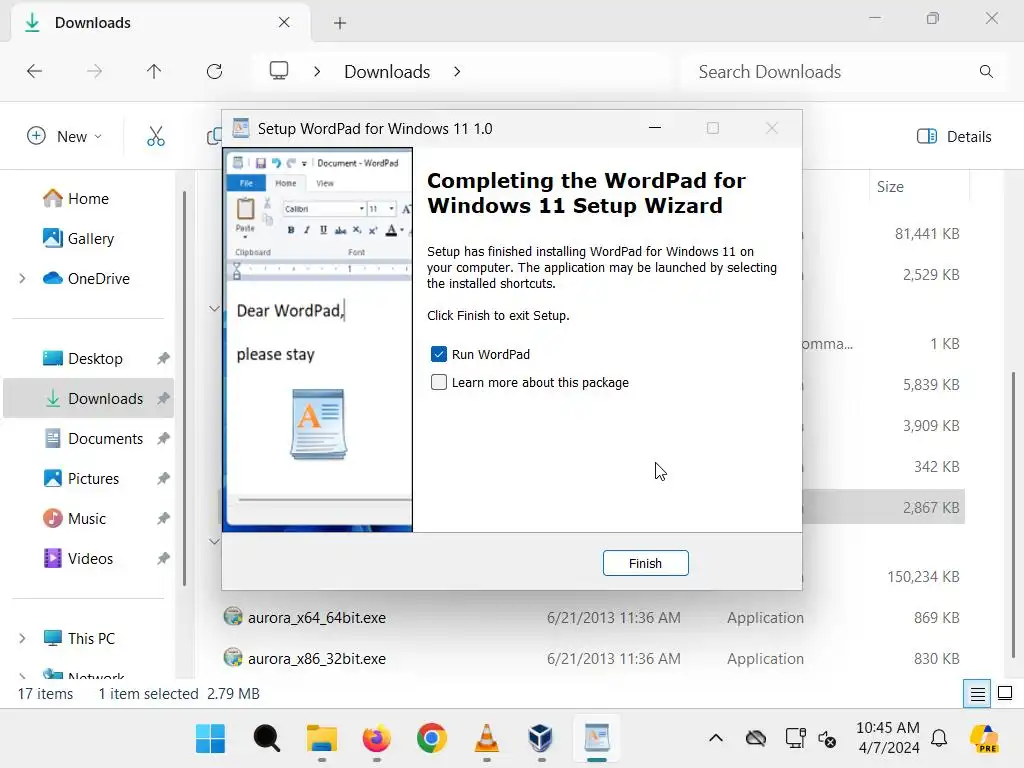This screenshot has width=1024, height=768.
Task: Click the Cut scissors icon
Action: point(155,136)
